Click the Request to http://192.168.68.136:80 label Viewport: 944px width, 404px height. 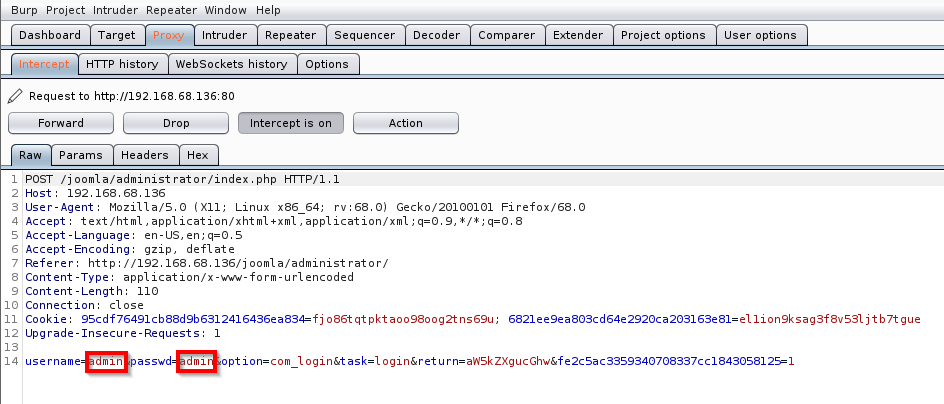(132, 96)
